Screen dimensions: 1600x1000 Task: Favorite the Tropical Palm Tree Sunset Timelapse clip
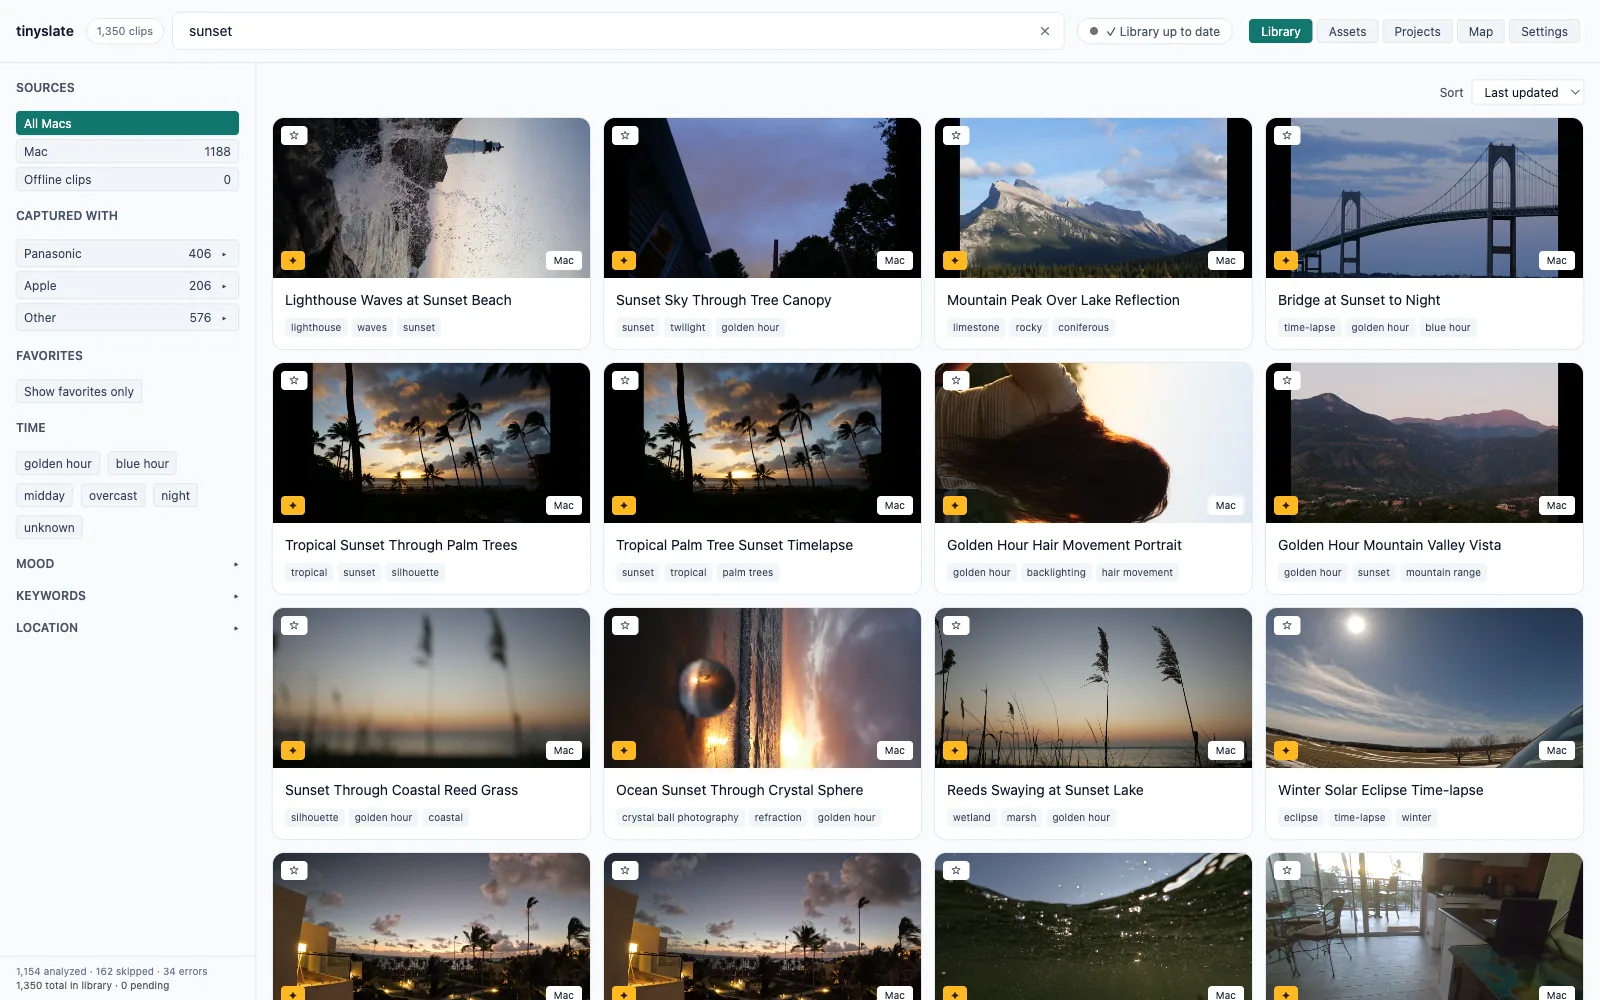tap(625, 380)
